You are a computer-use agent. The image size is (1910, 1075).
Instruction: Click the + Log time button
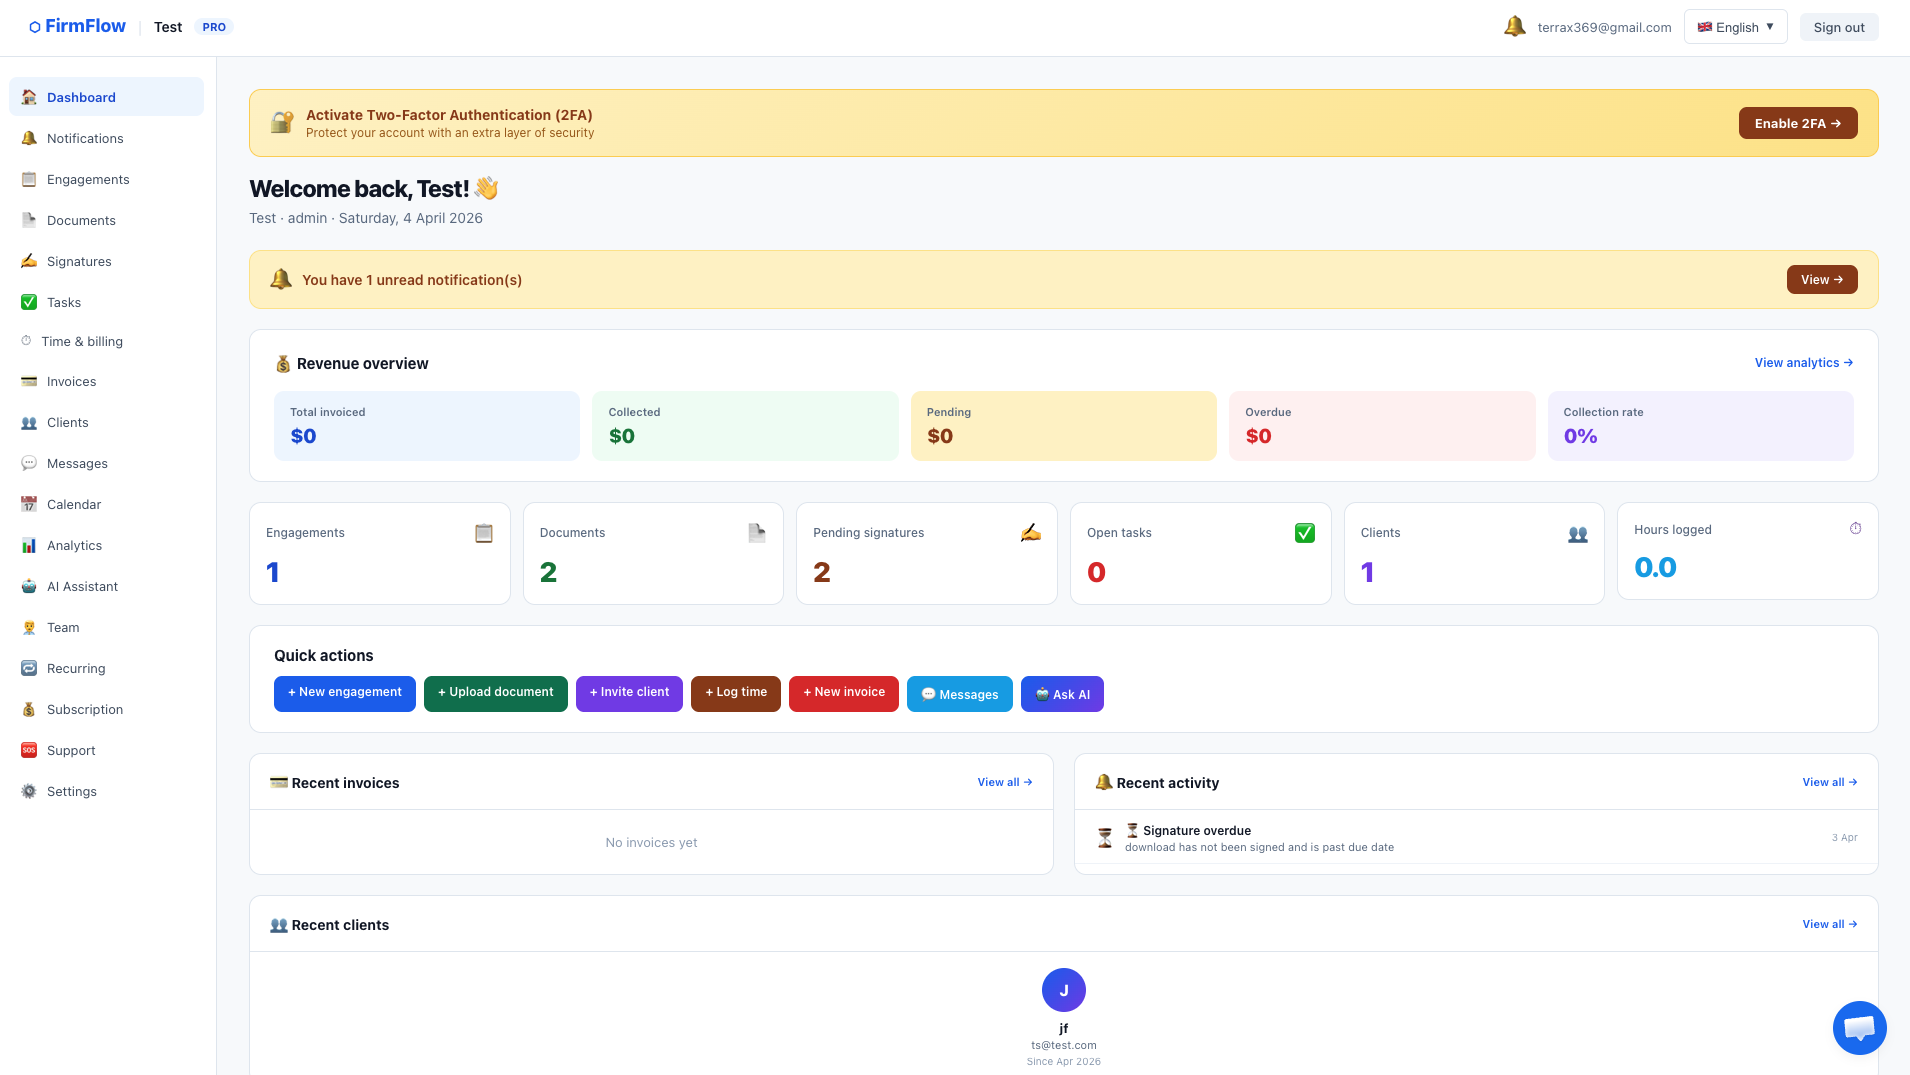click(x=735, y=693)
